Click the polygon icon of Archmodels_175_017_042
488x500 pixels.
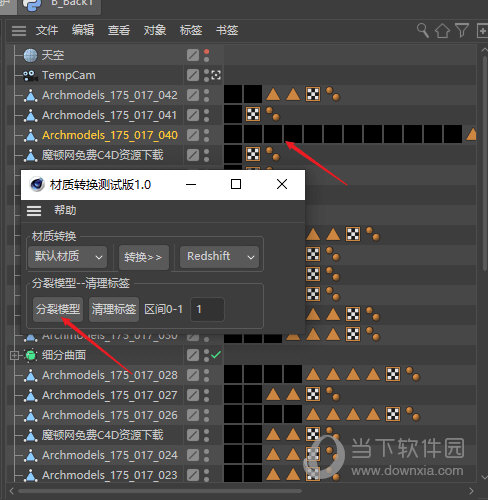tap(31, 96)
